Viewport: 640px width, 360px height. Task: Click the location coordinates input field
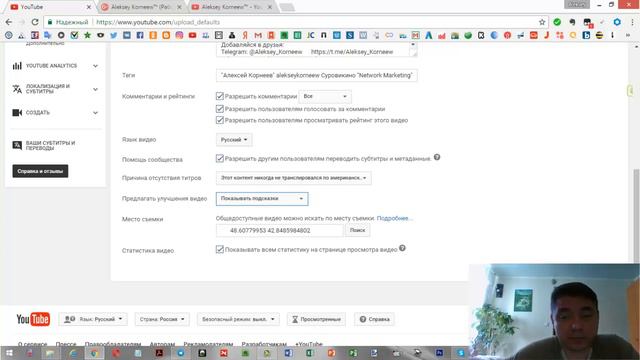click(280, 230)
